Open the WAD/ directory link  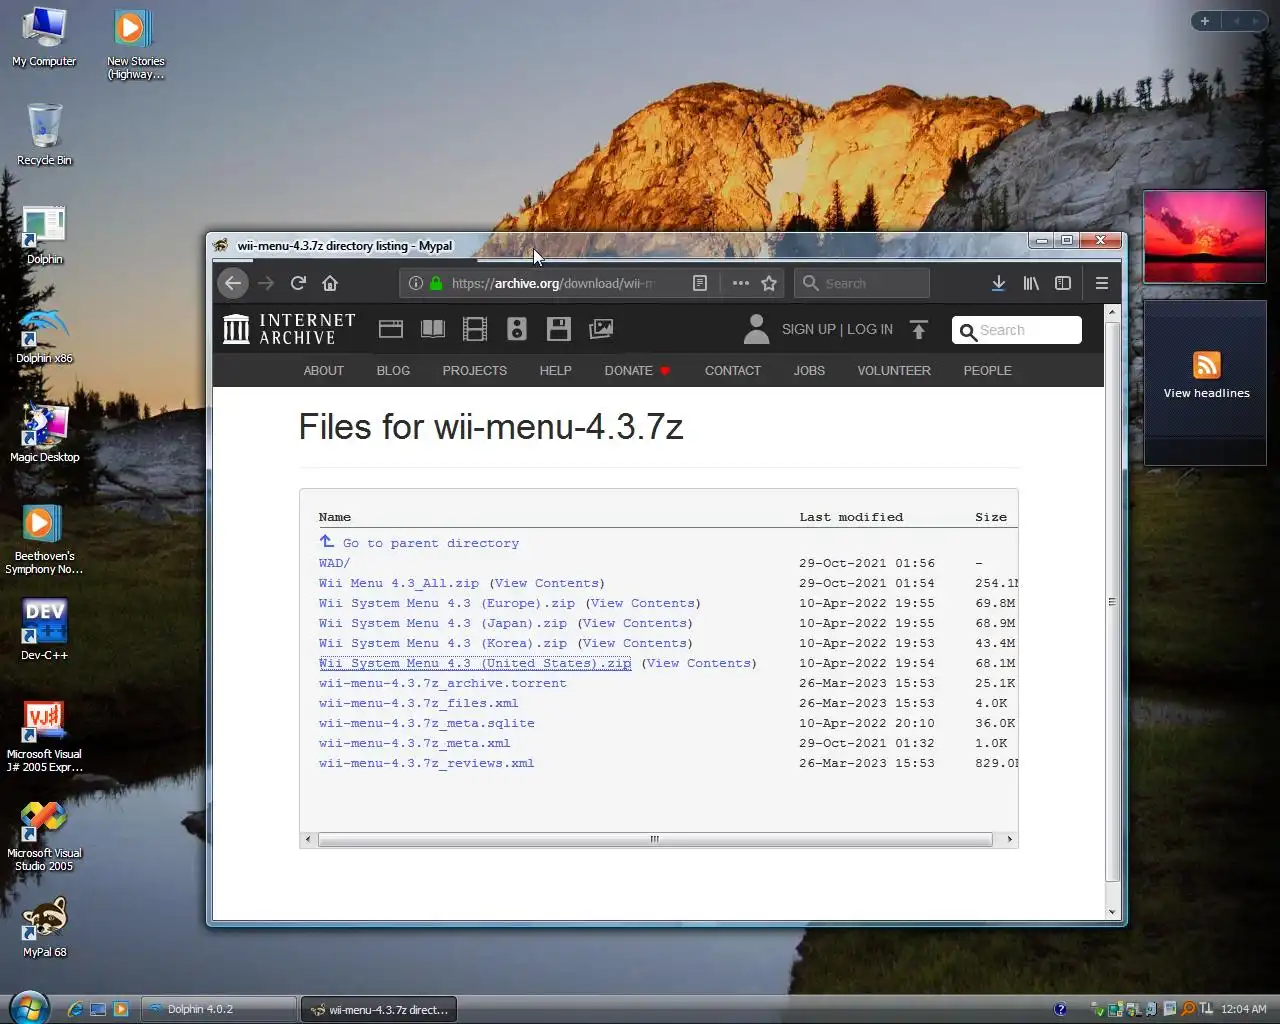(x=334, y=563)
